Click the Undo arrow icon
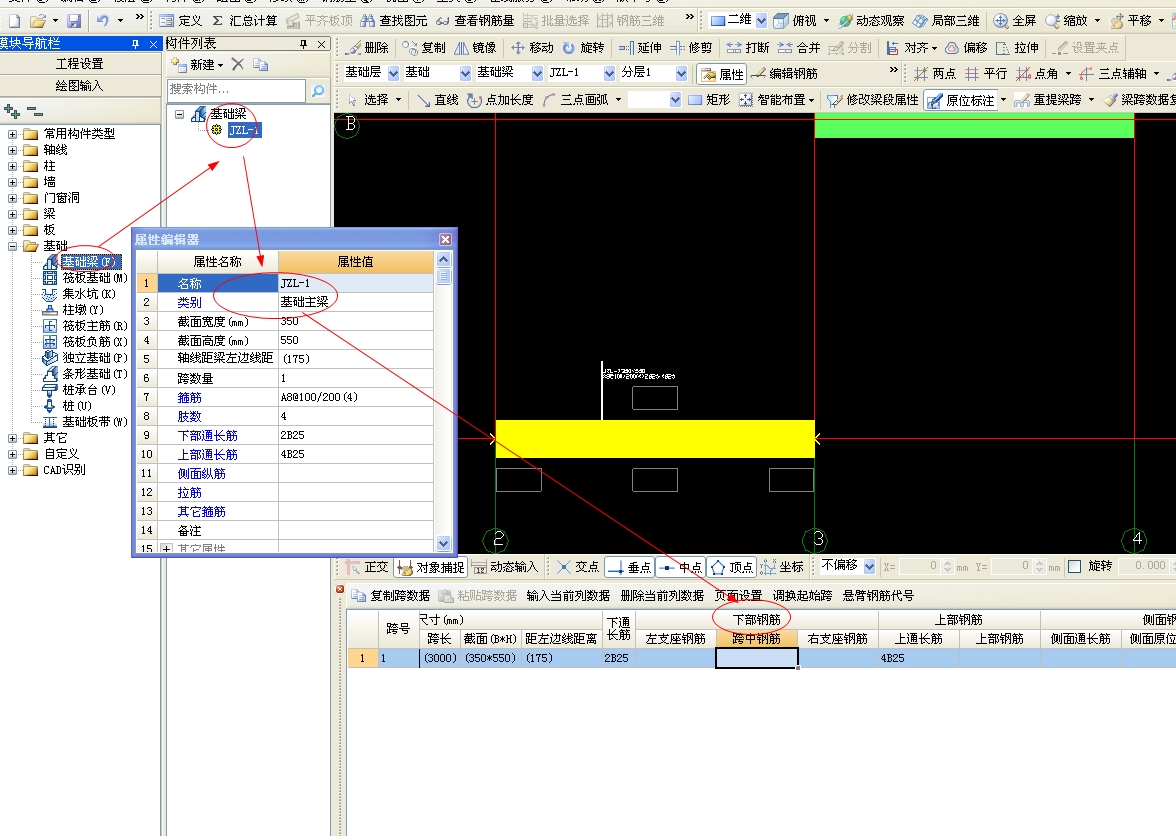1176x836 pixels. tap(104, 20)
